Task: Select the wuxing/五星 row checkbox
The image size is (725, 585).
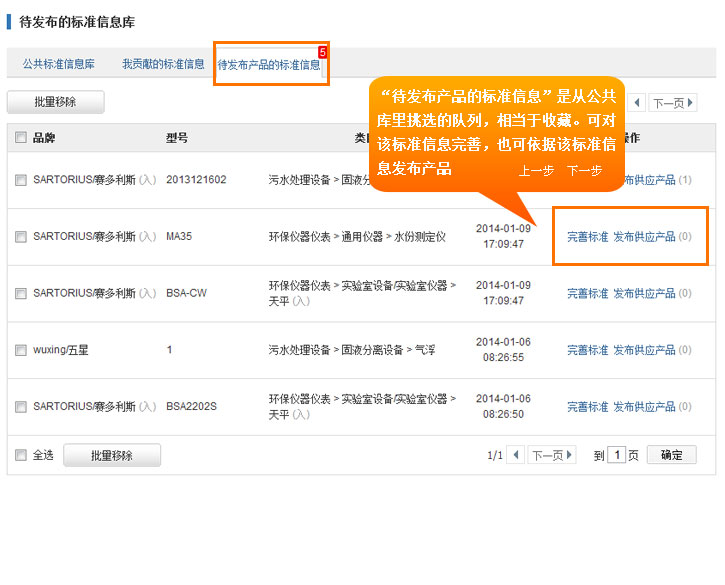Action: coord(21,350)
